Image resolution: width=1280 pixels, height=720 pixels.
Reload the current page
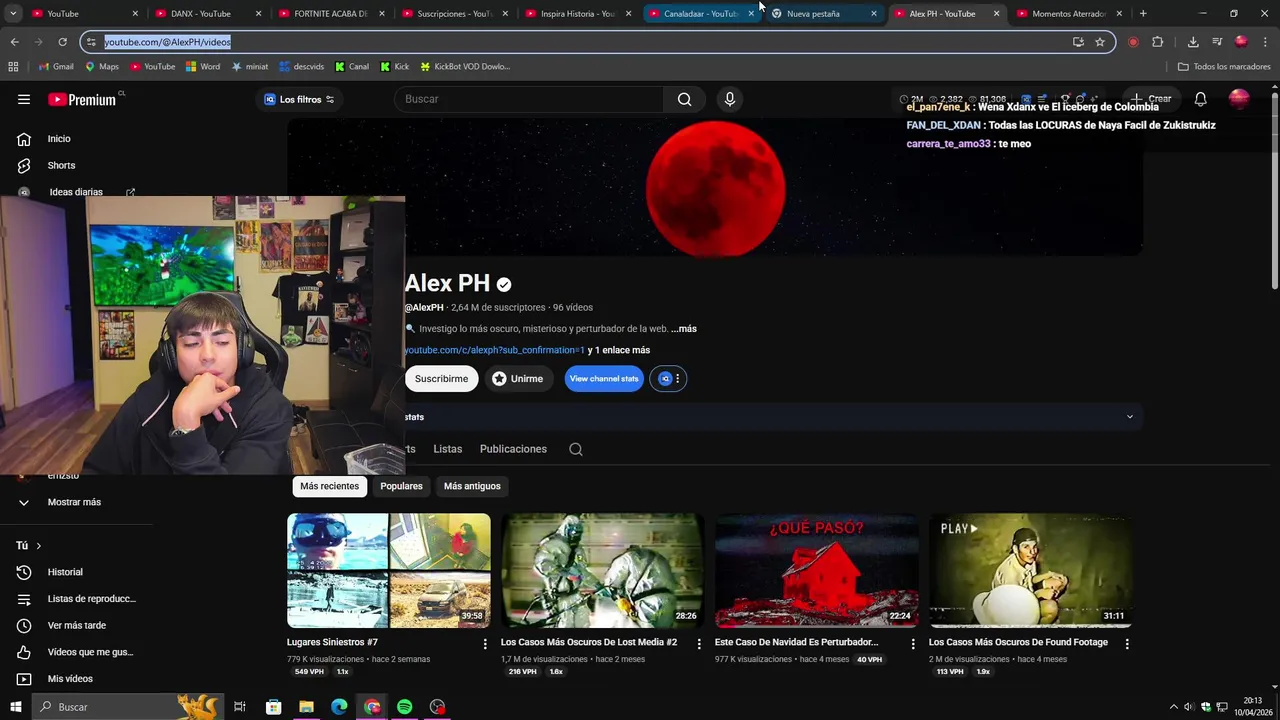(x=62, y=42)
